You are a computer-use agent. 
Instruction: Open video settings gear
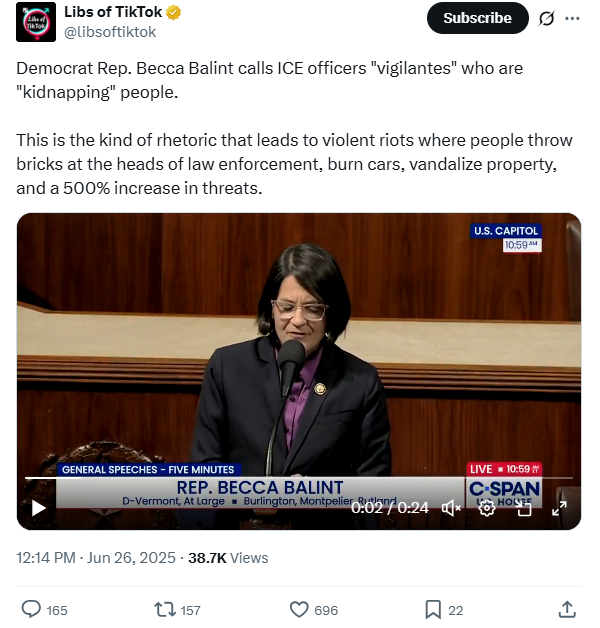487,508
